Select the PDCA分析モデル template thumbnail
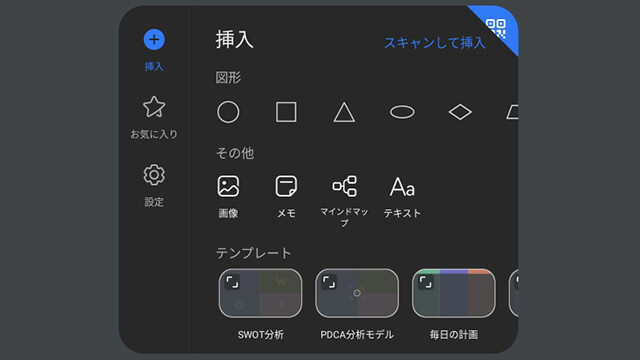The image size is (640, 360). click(357, 293)
